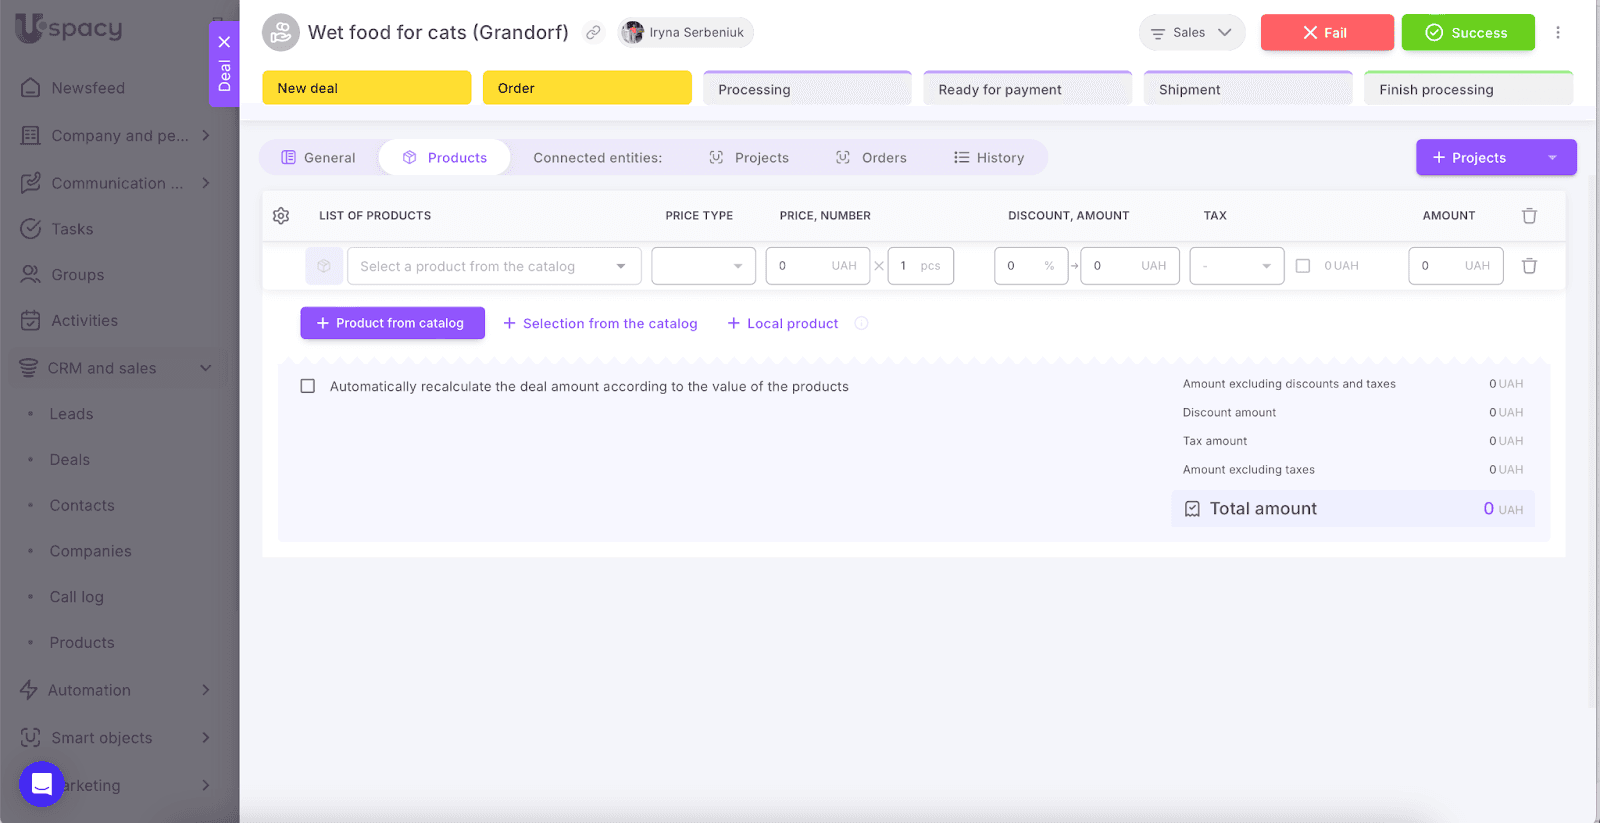
Task: Open the three-dot more options menu
Action: point(1557,33)
